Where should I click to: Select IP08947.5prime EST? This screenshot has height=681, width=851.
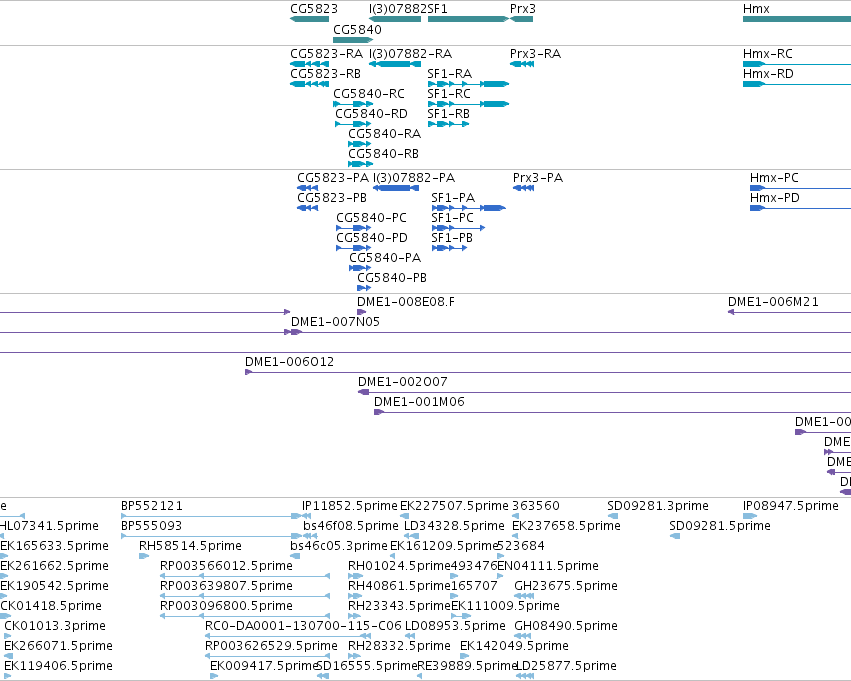click(750, 516)
